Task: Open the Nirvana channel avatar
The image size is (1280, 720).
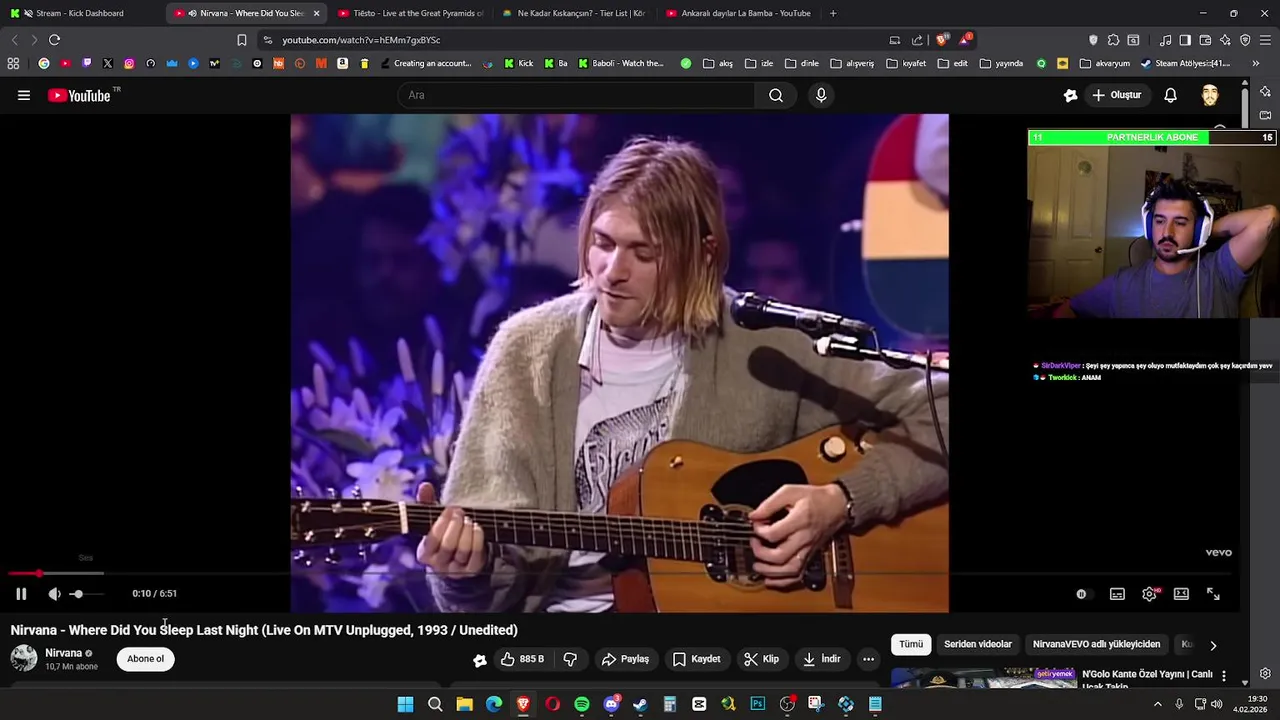Action: [24, 658]
